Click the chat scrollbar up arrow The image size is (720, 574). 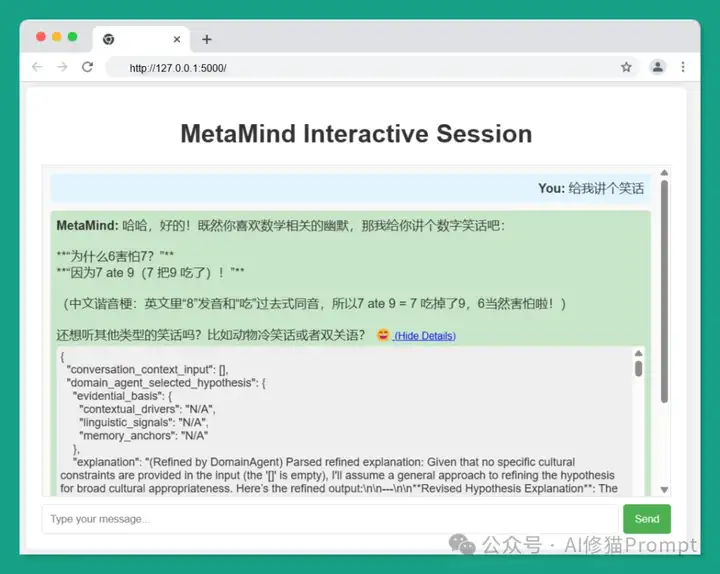click(664, 173)
